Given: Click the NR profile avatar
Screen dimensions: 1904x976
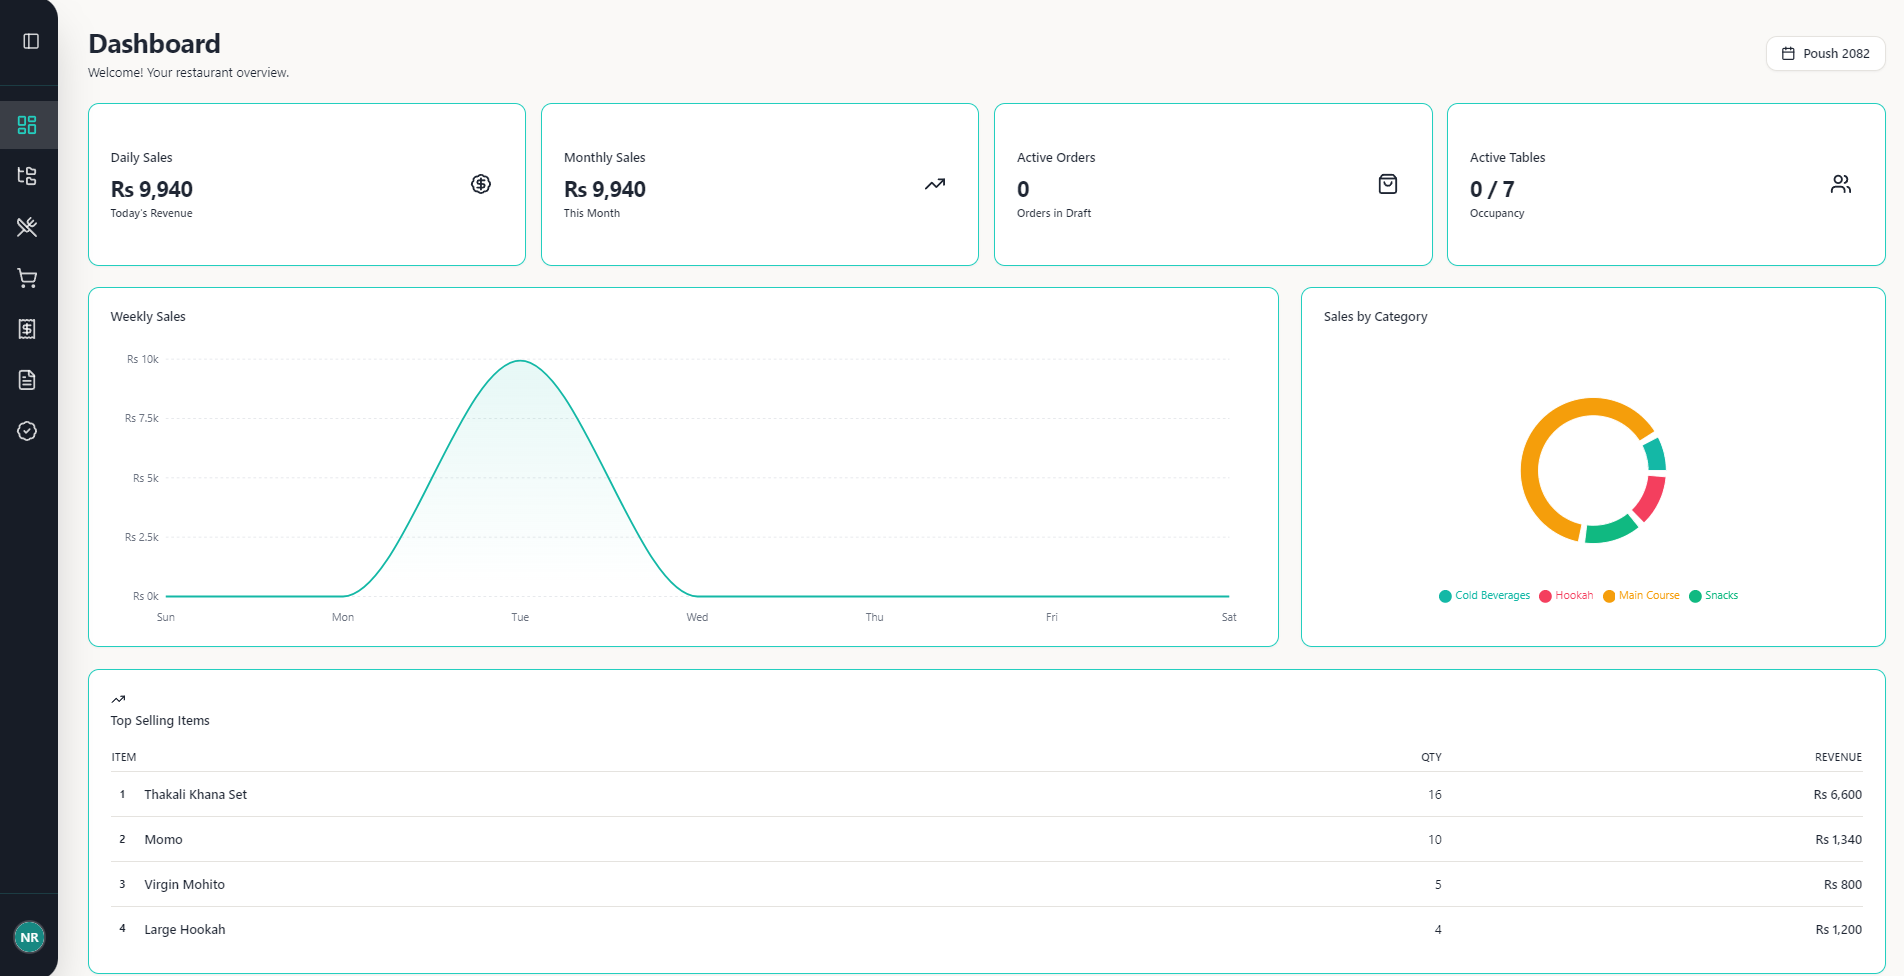Looking at the screenshot, I should coord(29,937).
